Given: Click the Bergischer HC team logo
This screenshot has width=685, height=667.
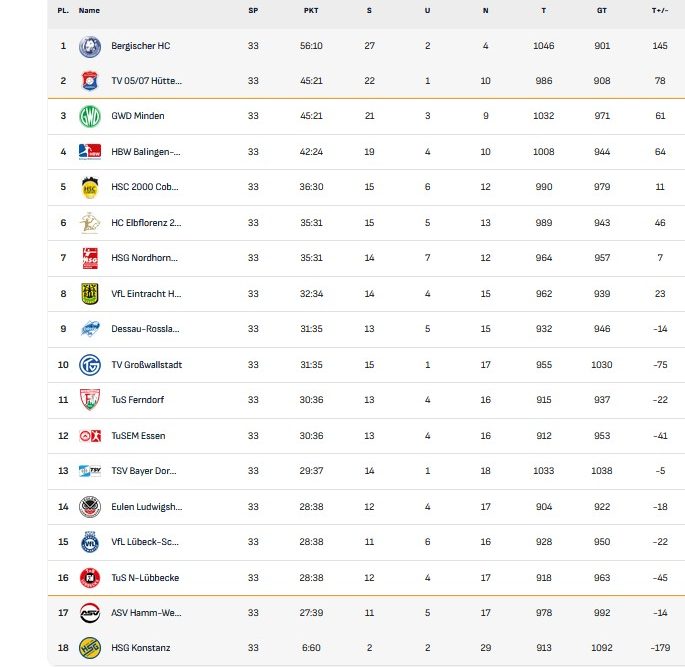Looking at the screenshot, I should pyautogui.click(x=90, y=46).
